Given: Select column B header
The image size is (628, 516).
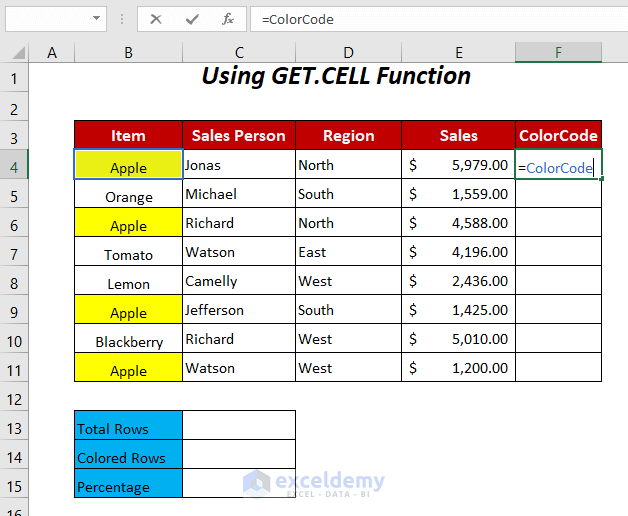Looking at the screenshot, I should [x=128, y=52].
